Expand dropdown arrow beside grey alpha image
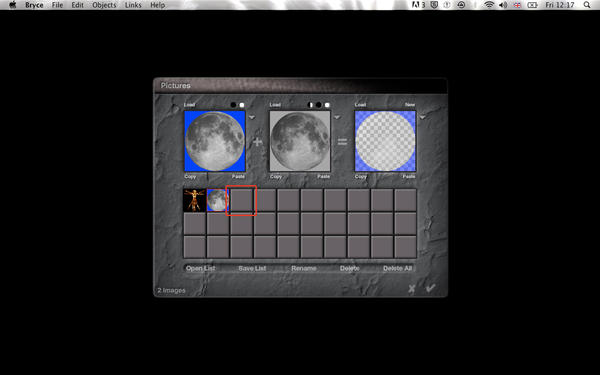The width and height of the screenshot is (600, 375). click(x=337, y=117)
